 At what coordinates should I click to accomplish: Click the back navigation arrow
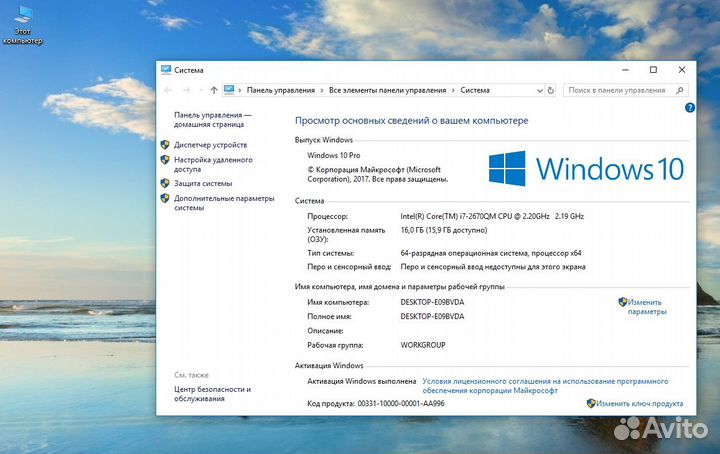[168, 90]
